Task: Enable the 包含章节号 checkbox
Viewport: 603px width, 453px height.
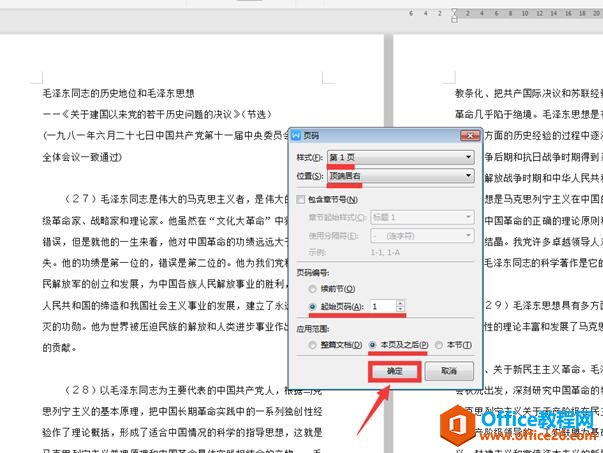Action: (299, 201)
